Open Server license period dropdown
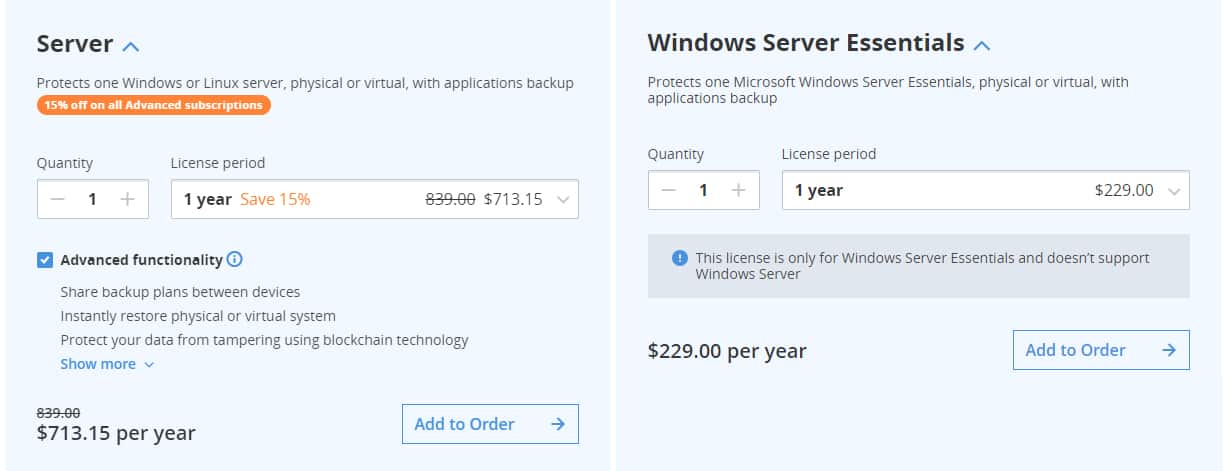This screenshot has width=1228, height=471. 375,199
